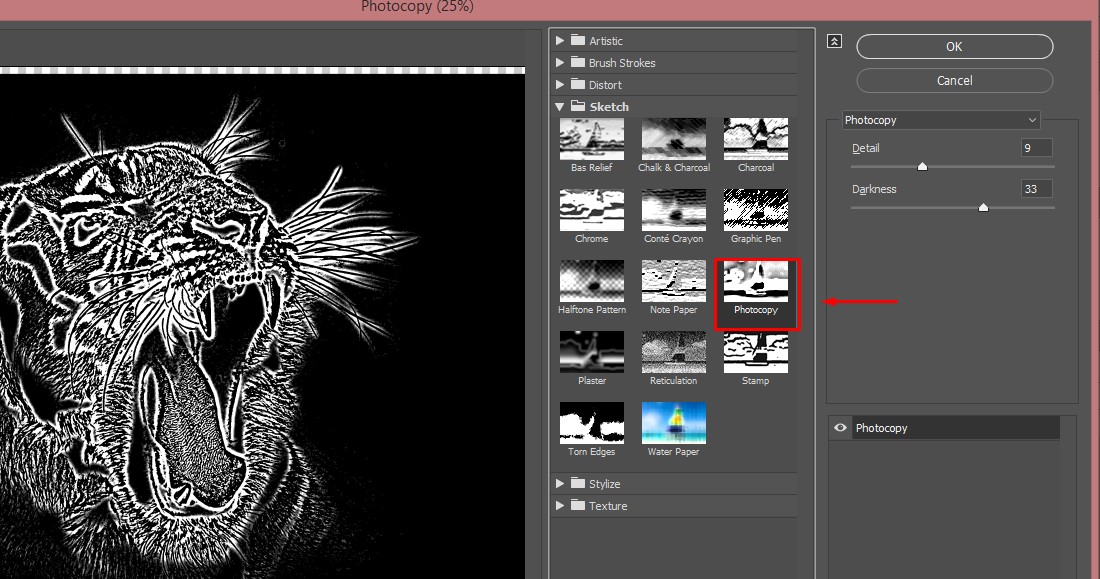Screen dimensions: 1100x579
Task: Click the Detail value field showing 9
Action: tap(1037, 148)
